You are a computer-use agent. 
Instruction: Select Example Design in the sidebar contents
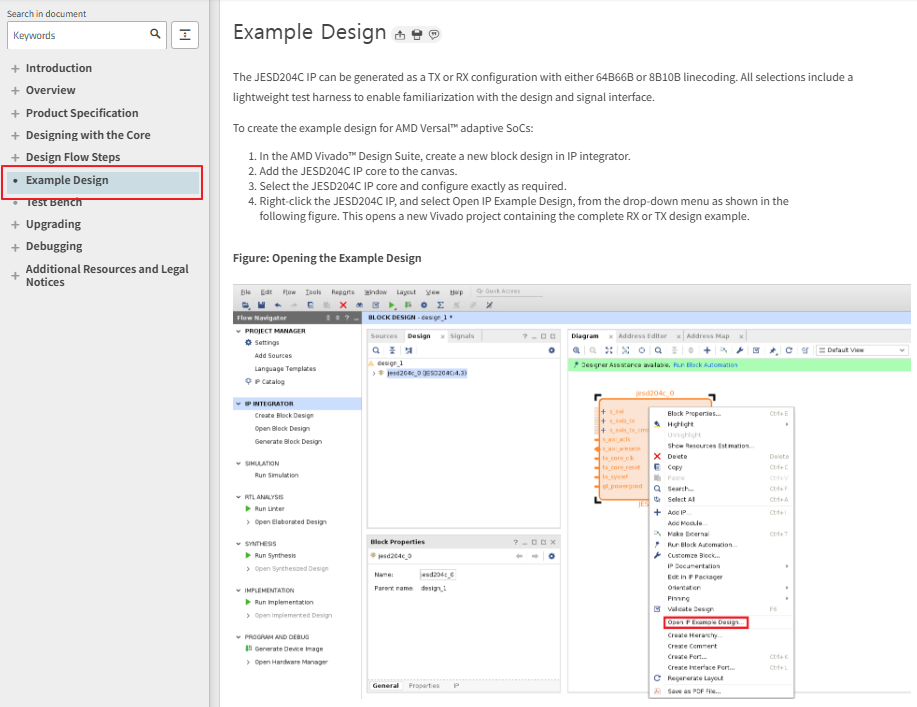tap(102, 181)
